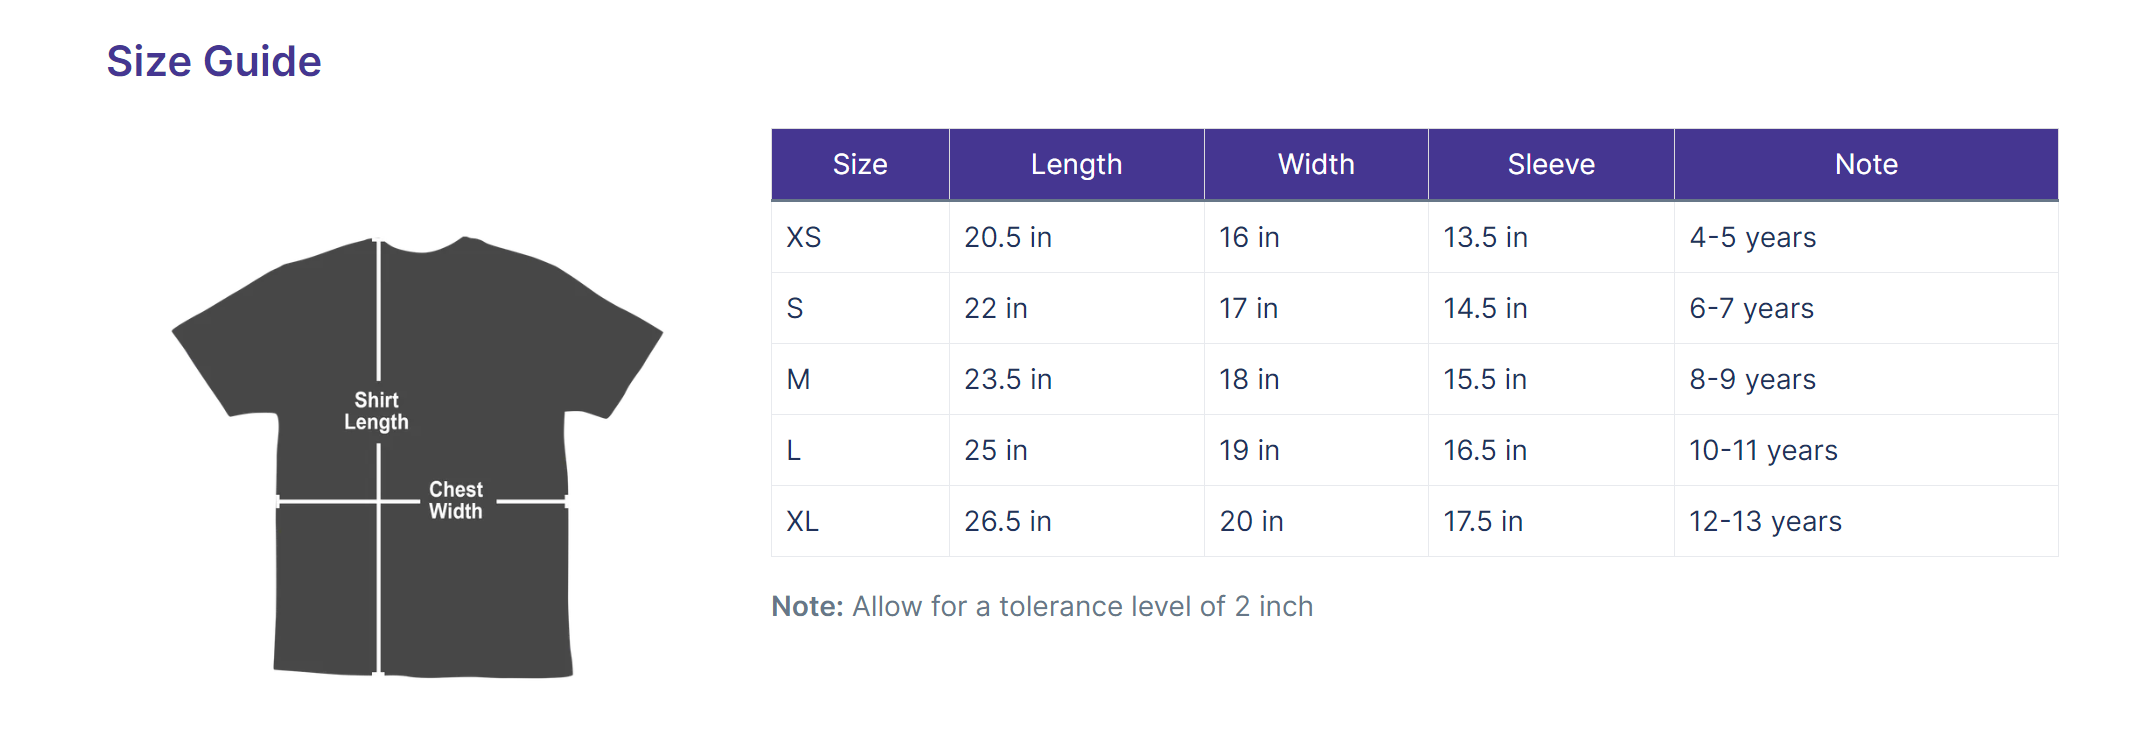Click the Chest Width label on shirt
This screenshot has width=2155, height=745.
[456, 500]
